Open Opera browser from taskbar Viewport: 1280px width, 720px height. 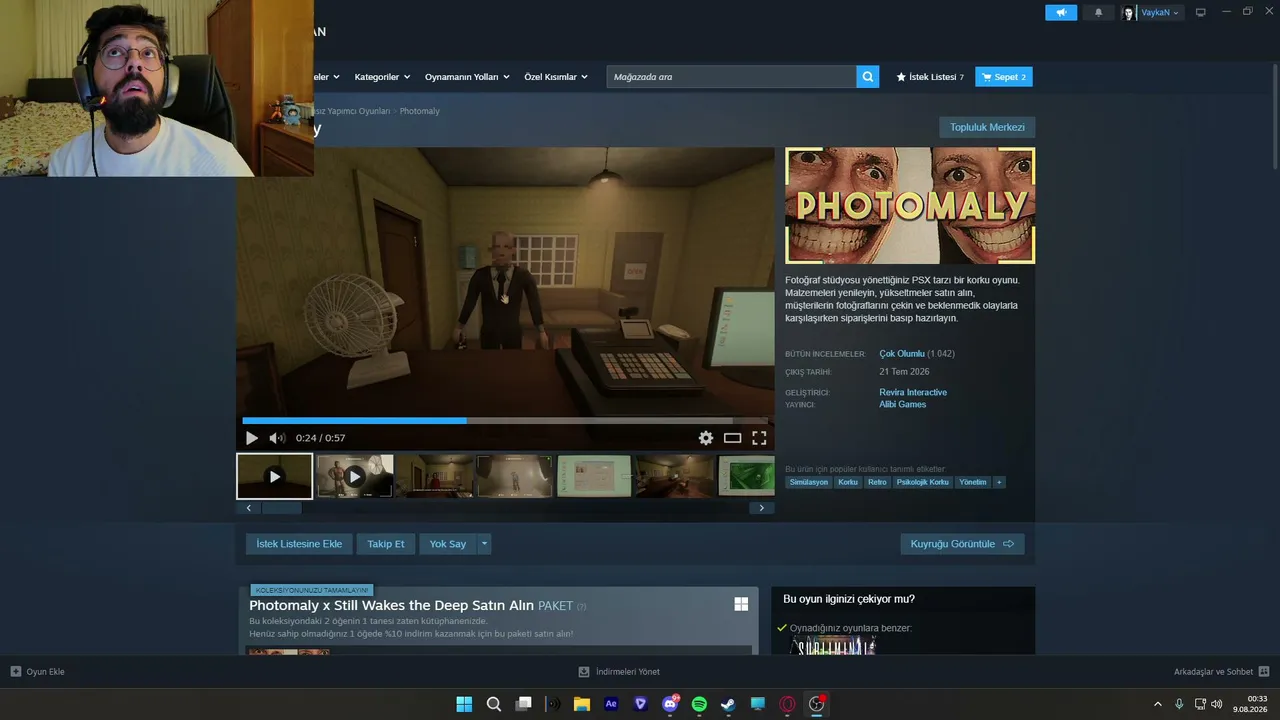787,704
